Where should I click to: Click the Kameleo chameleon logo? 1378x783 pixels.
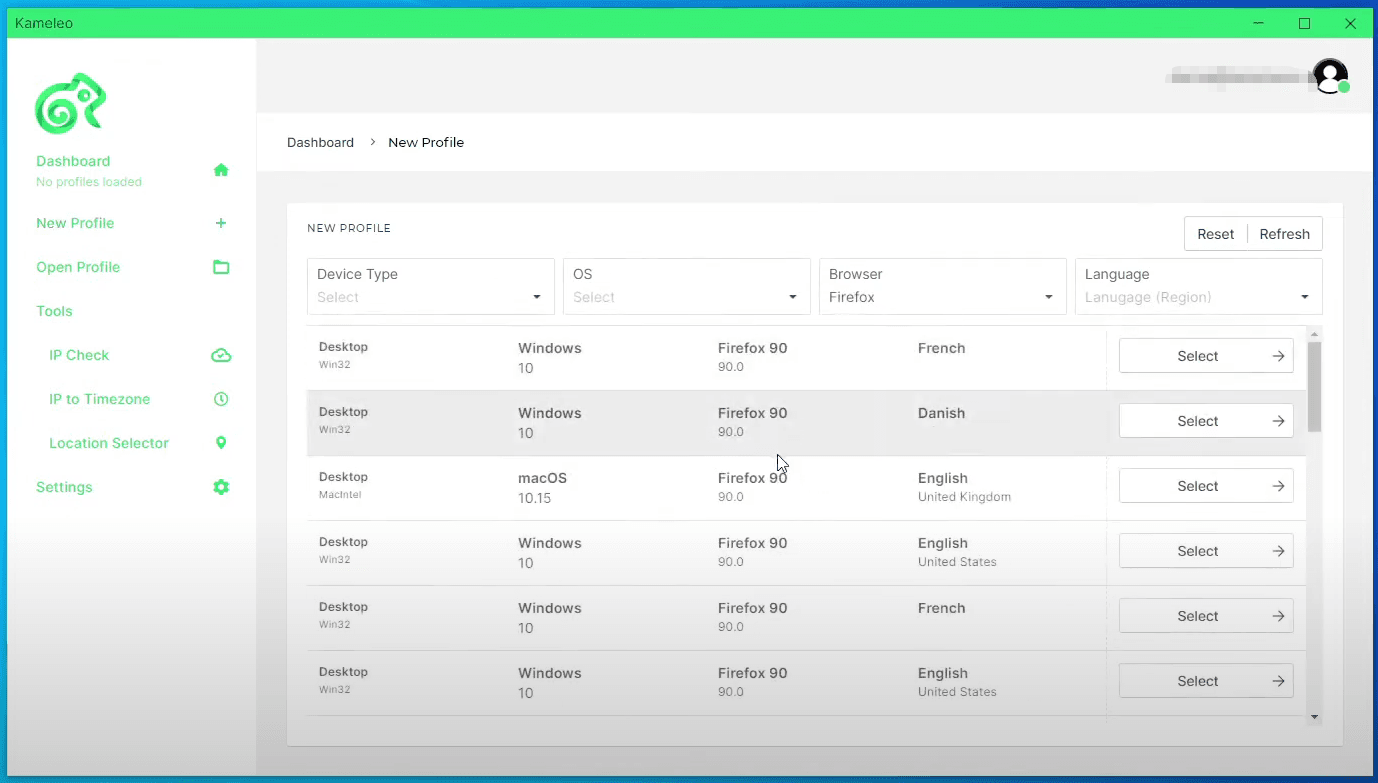pos(70,104)
